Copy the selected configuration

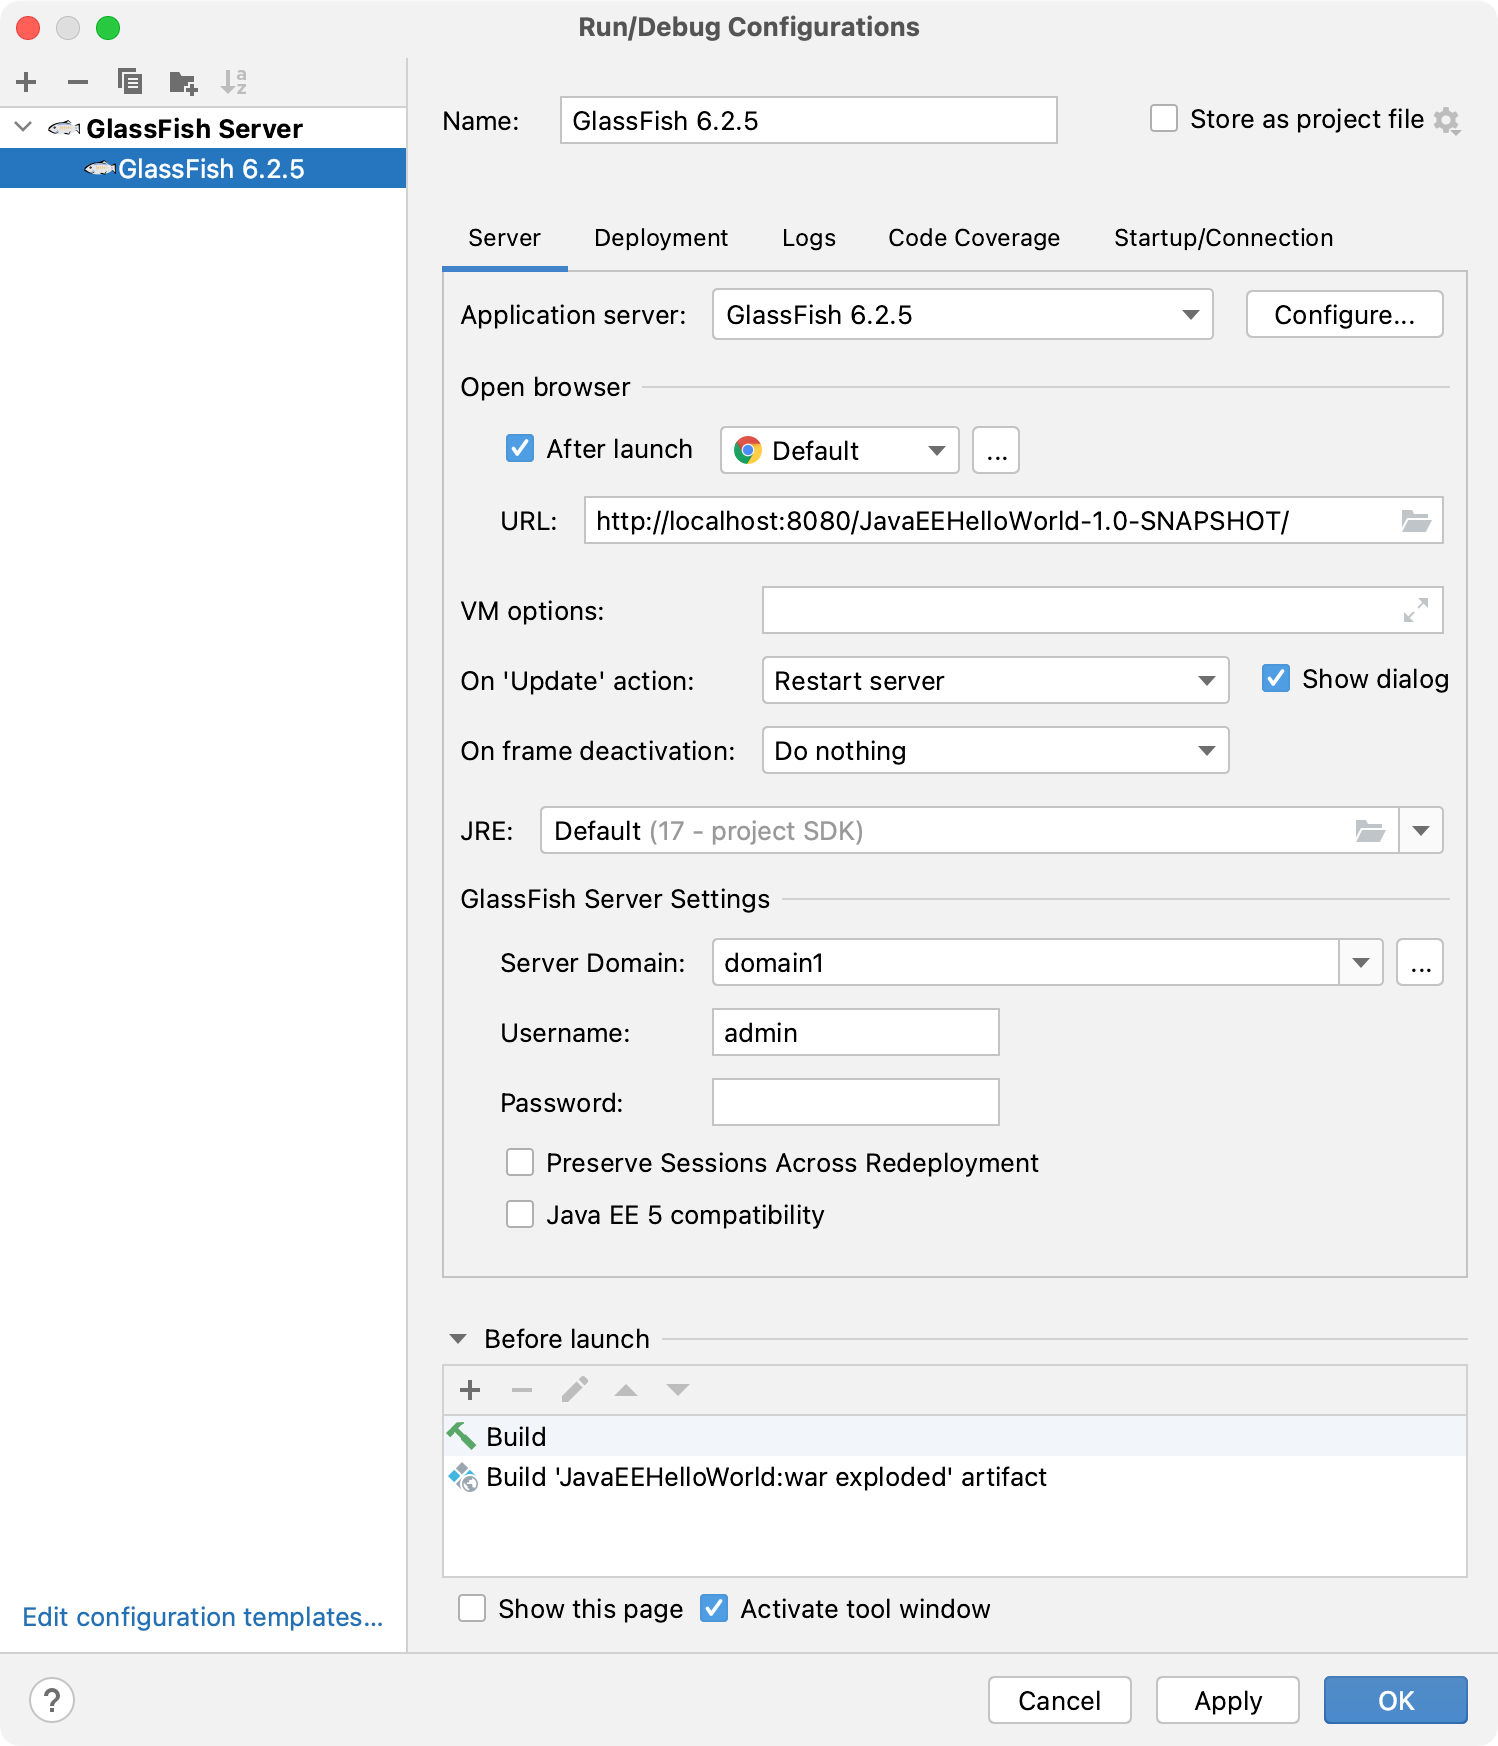(x=130, y=82)
